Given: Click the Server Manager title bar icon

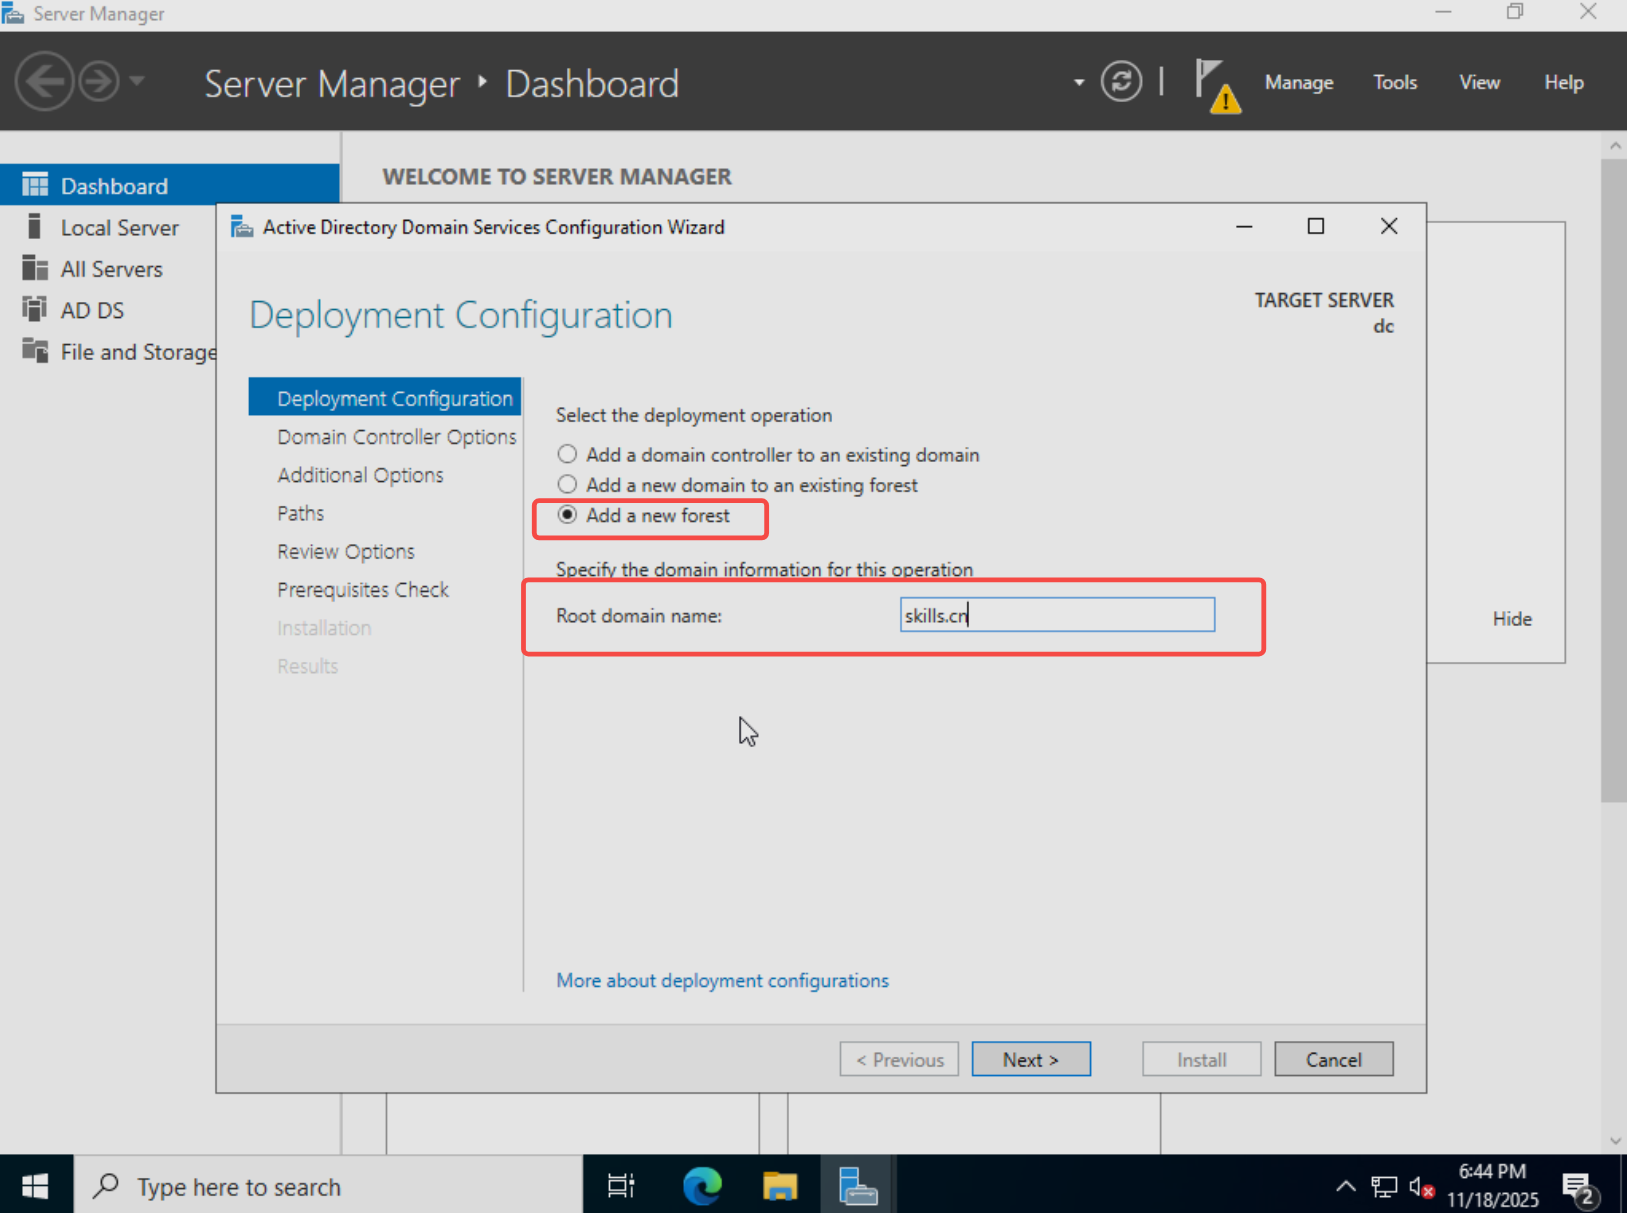Looking at the screenshot, I should click(13, 14).
